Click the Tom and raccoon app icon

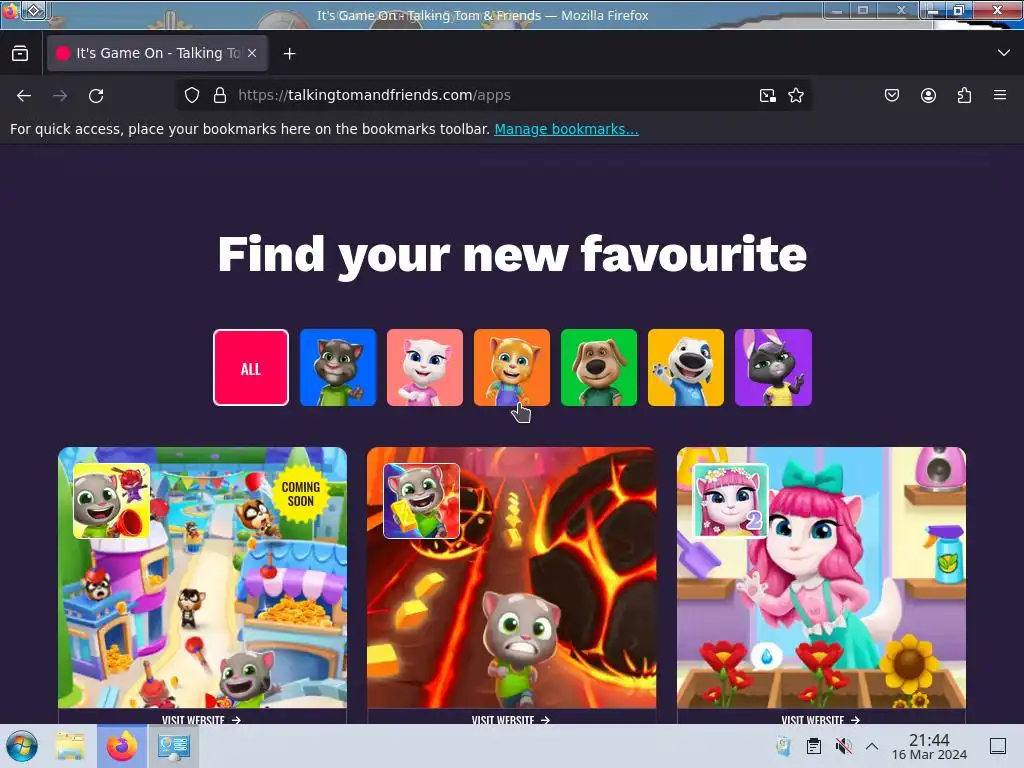point(112,501)
